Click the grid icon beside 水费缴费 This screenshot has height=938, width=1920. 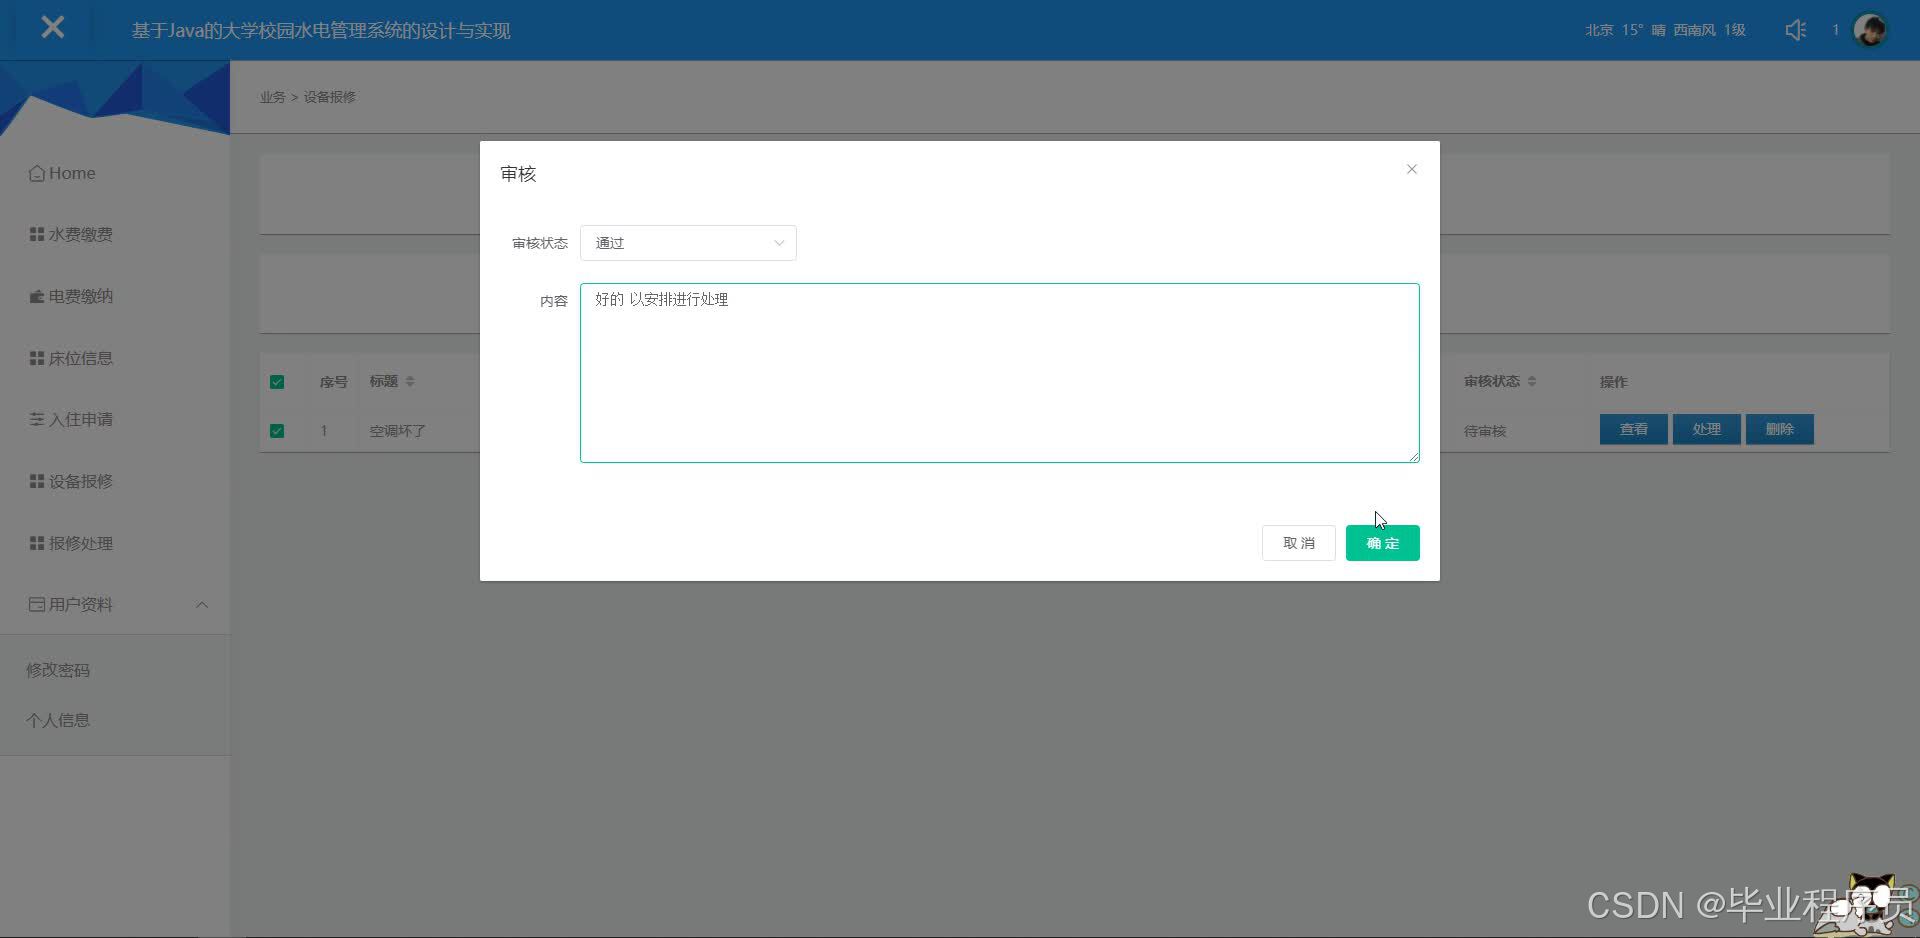click(37, 234)
